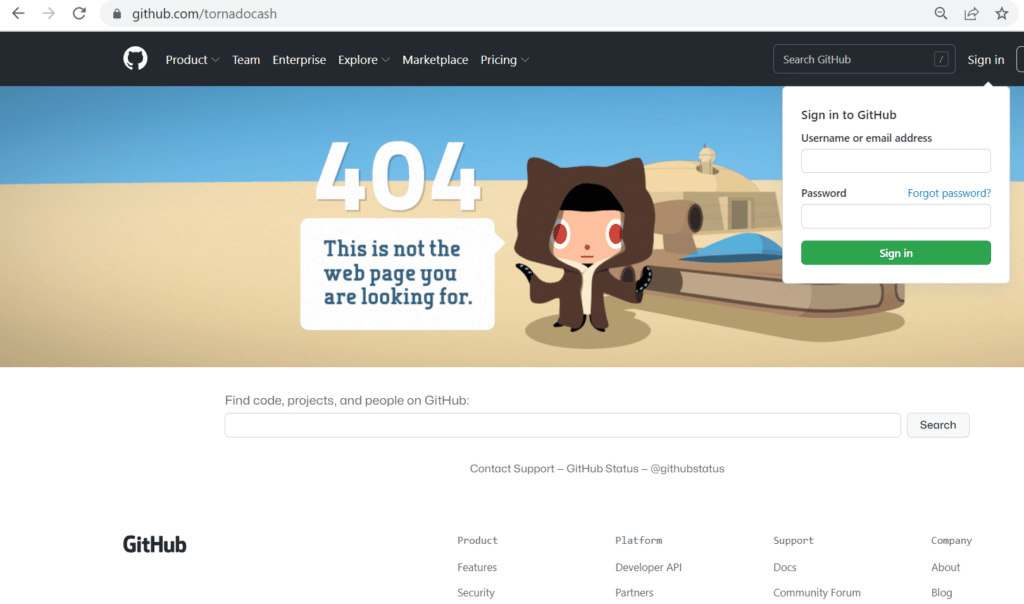Click the Forgot password? link
The width and height of the screenshot is (1024, 604).
pyautogui.click(x=949, y=193)
